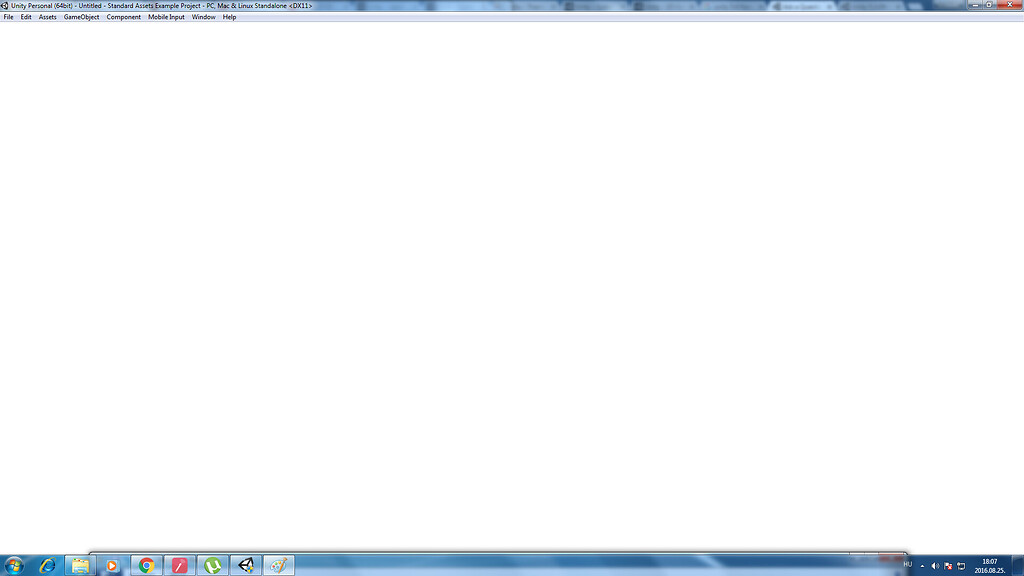The width and height of the screenshot is (1024, 576).
Task: Open the GameObject menu
Action: coord(81,16)
